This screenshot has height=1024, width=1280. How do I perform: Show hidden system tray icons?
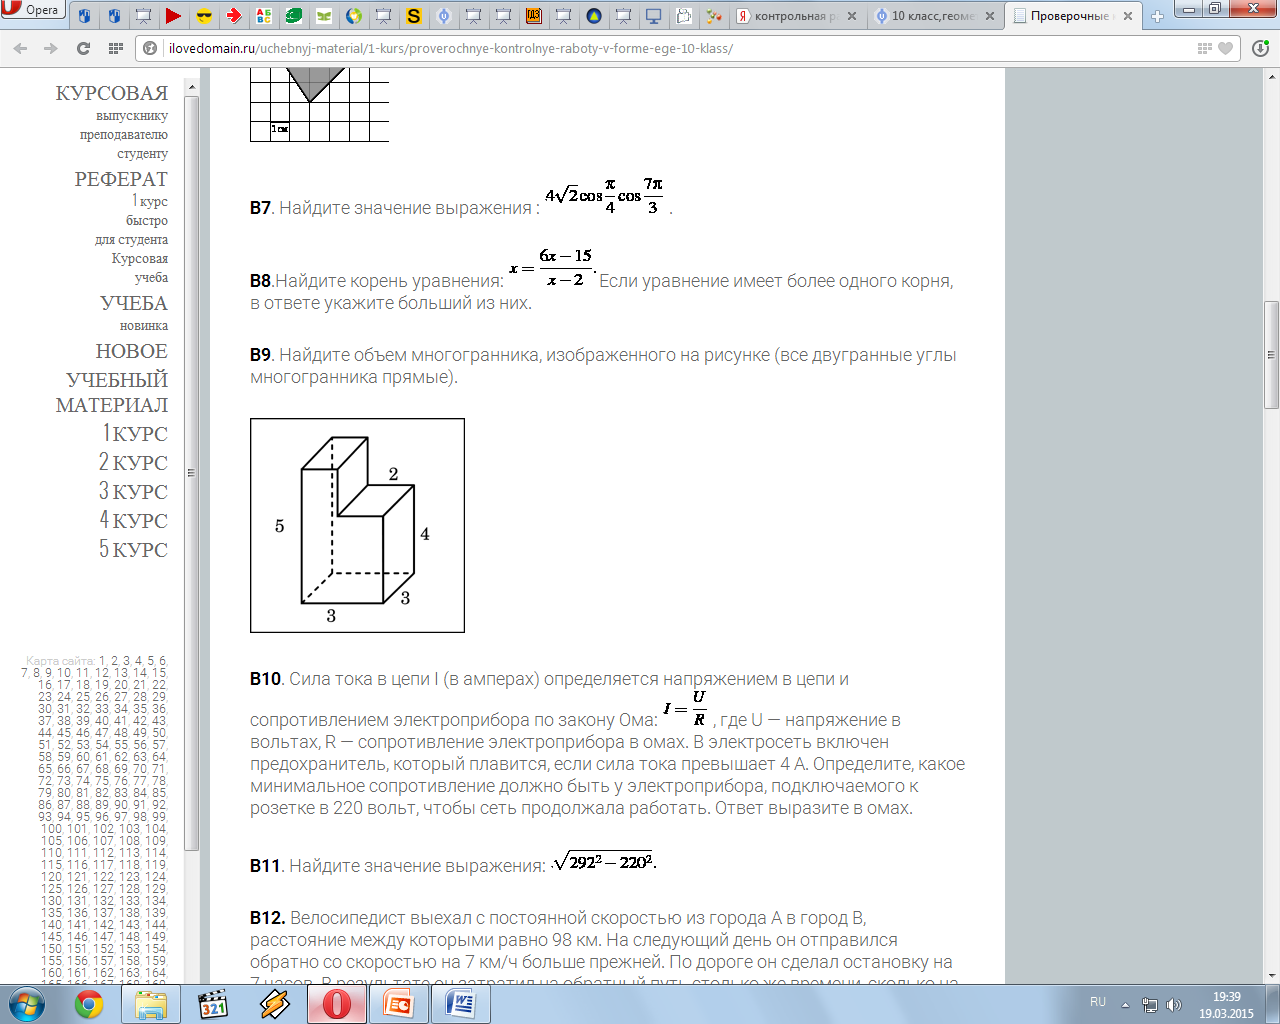1125,1004
